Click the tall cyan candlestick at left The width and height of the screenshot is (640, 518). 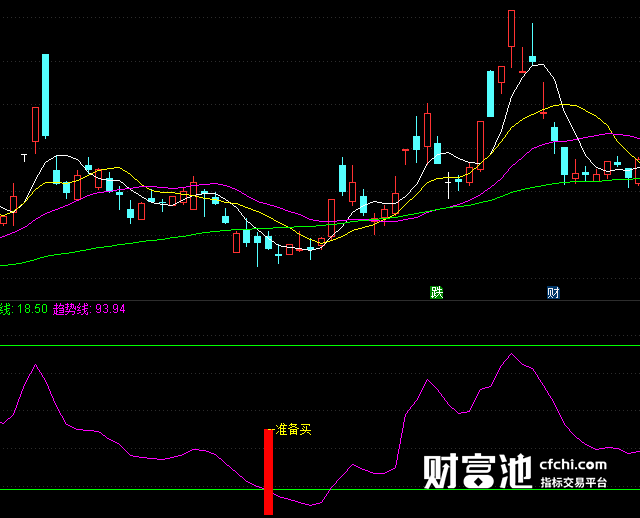pos(45,96)
